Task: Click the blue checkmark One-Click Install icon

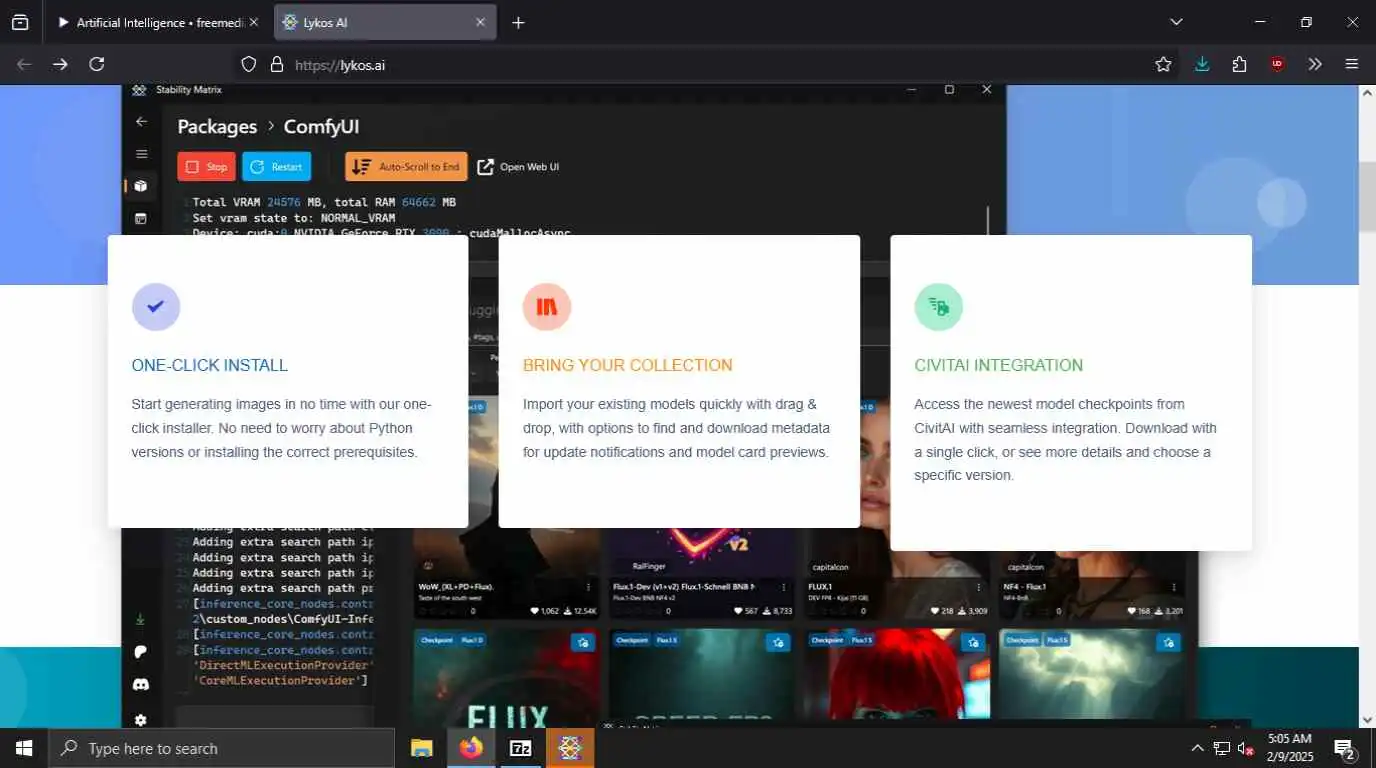Action: tap(156, 307)
